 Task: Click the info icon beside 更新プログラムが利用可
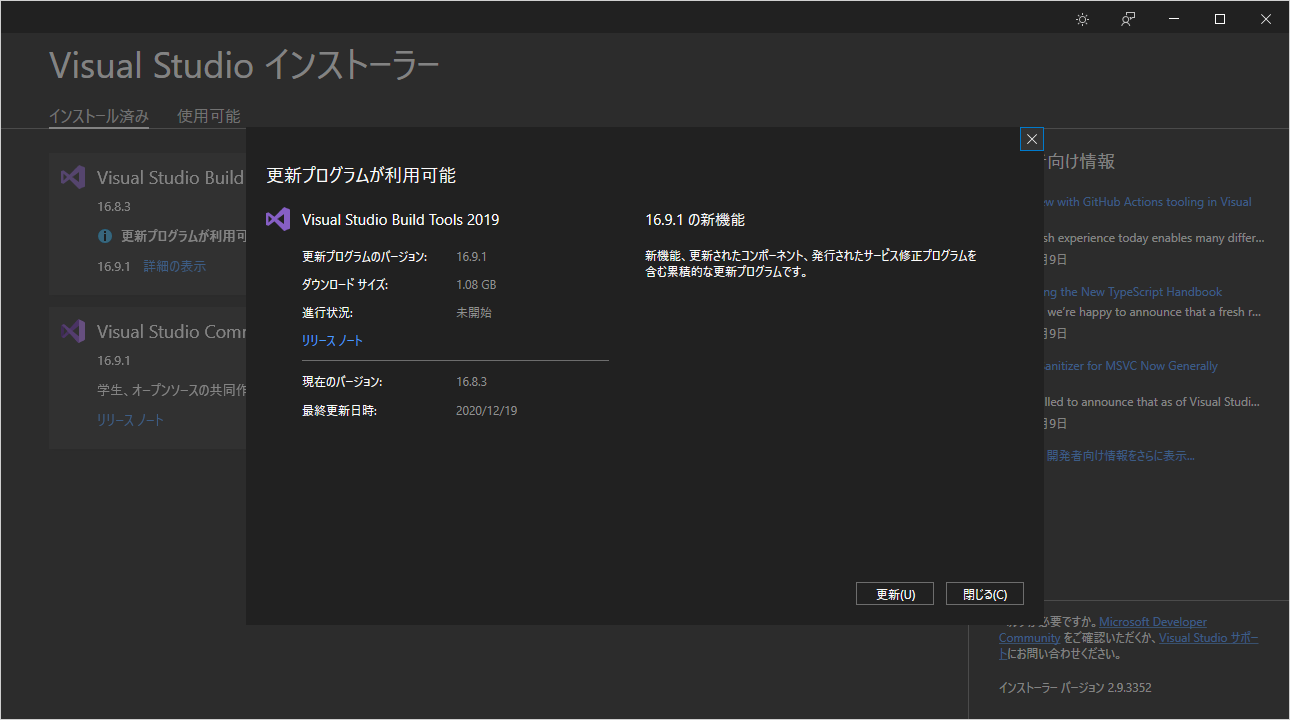(105, 237)
